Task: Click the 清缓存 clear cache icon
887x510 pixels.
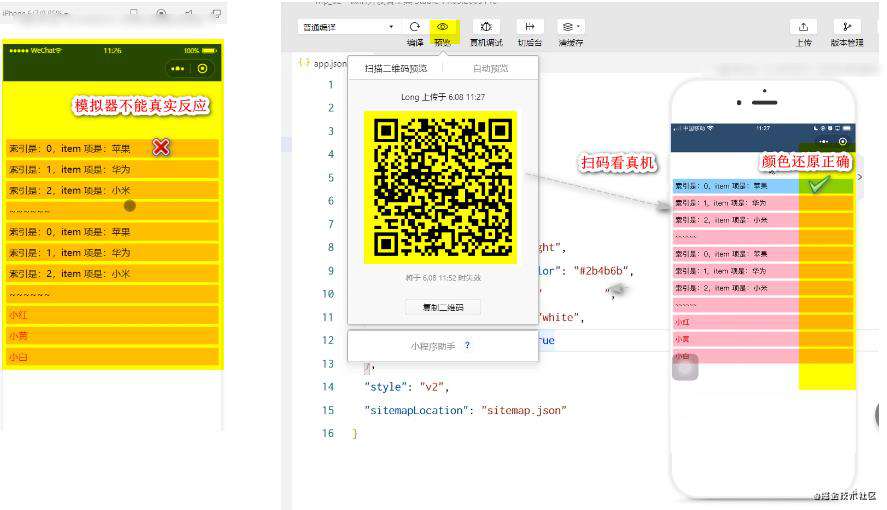Action: click(x=567, y=27)
